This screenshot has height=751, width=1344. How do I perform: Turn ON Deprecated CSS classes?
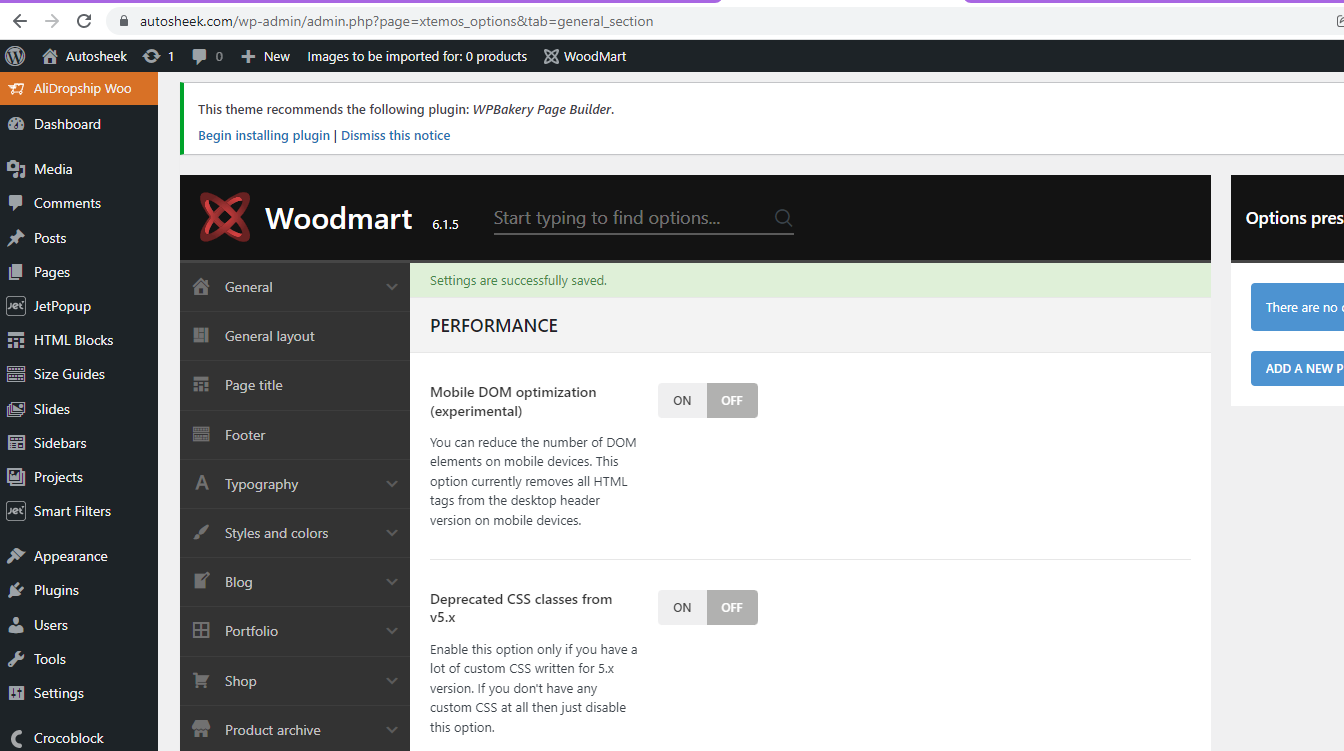[682, 607]
